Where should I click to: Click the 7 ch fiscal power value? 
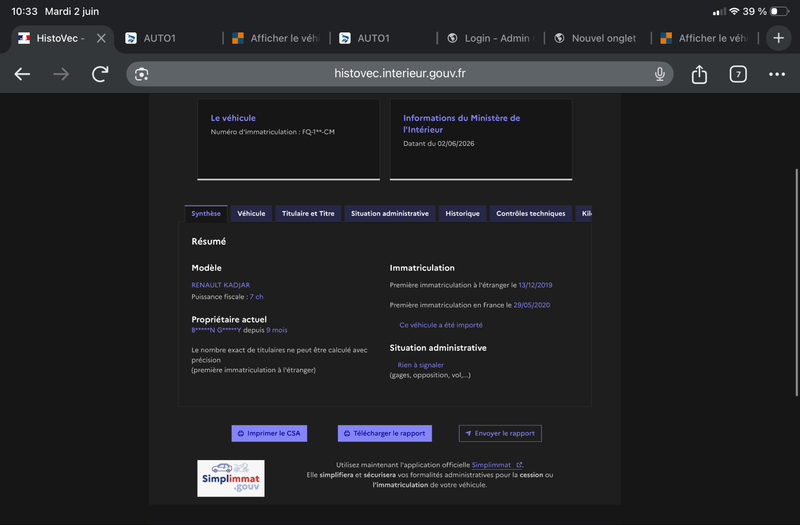(x=257, y=296)
